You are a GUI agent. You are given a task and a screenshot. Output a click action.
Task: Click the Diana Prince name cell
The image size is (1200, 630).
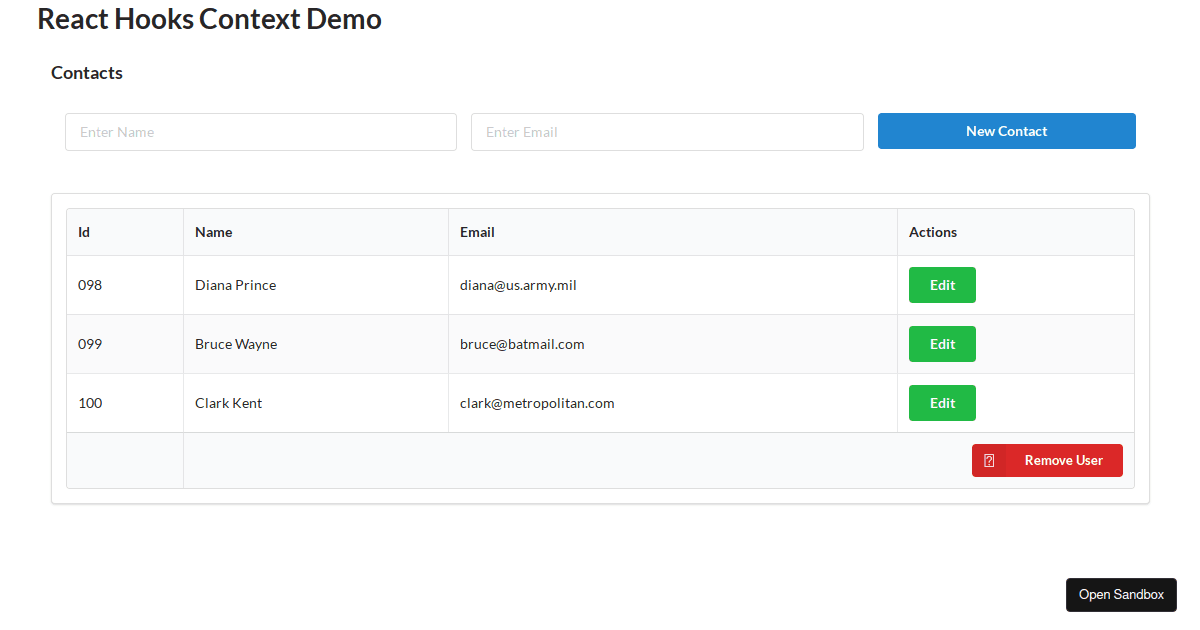(235, 285)
